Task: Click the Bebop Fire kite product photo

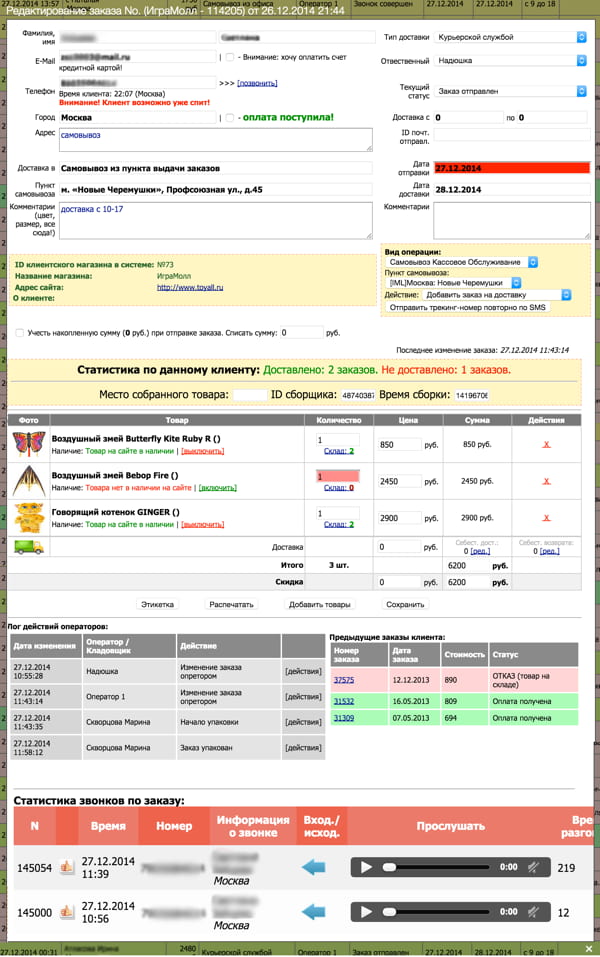Action: [x=29, y=481]
